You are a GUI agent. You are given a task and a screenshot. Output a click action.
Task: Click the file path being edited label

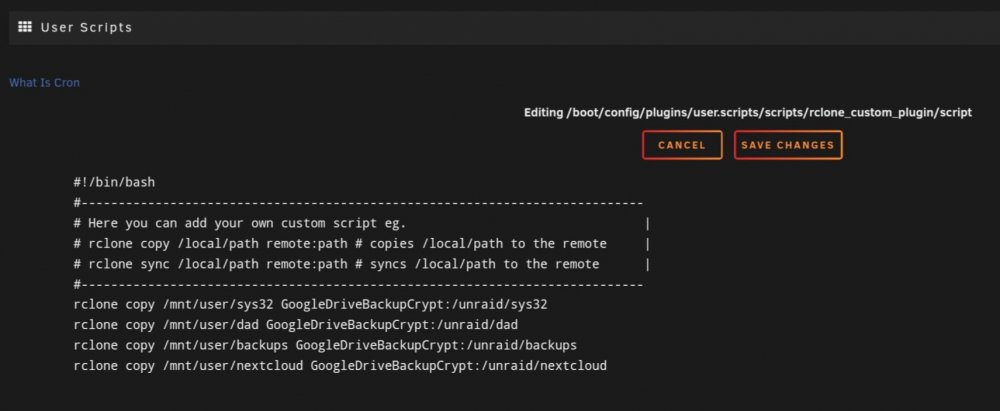click(748, 112)
